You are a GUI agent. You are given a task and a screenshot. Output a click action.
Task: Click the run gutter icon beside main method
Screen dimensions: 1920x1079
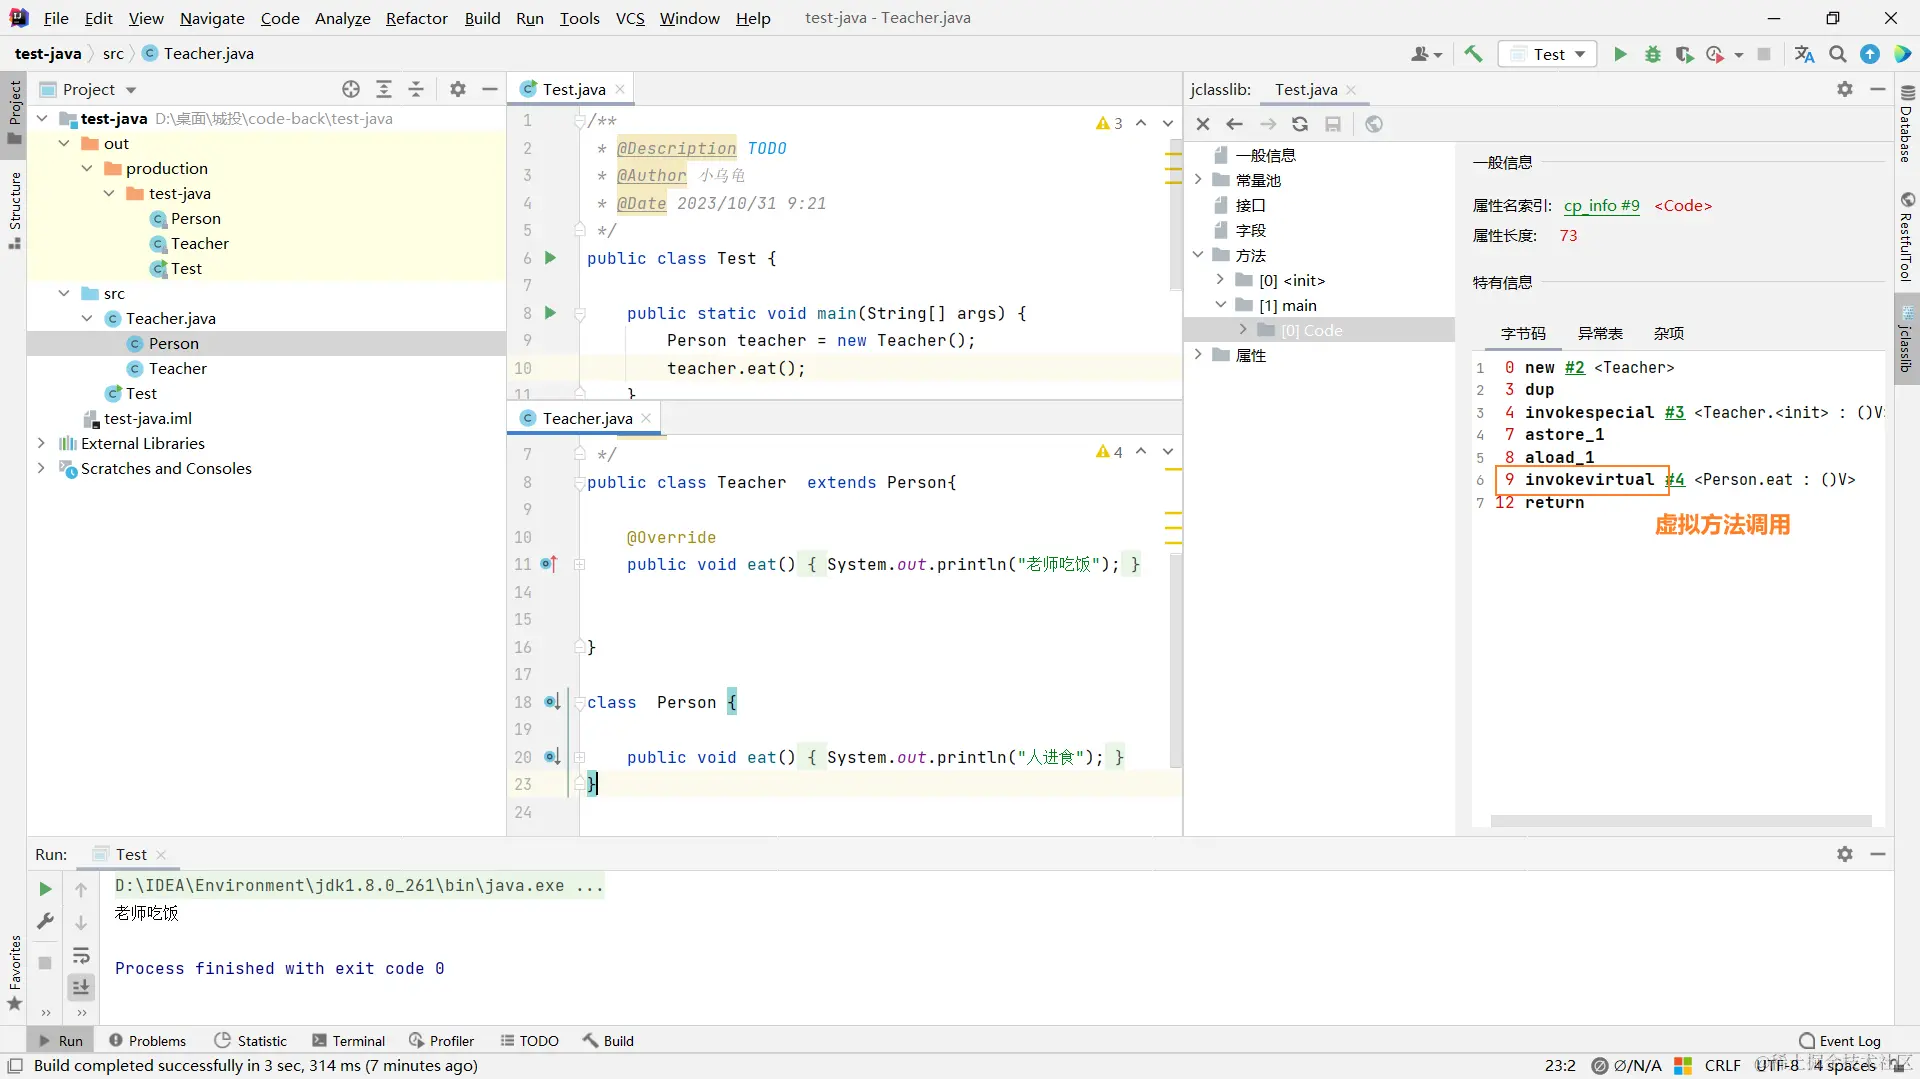tap(550, 313)
